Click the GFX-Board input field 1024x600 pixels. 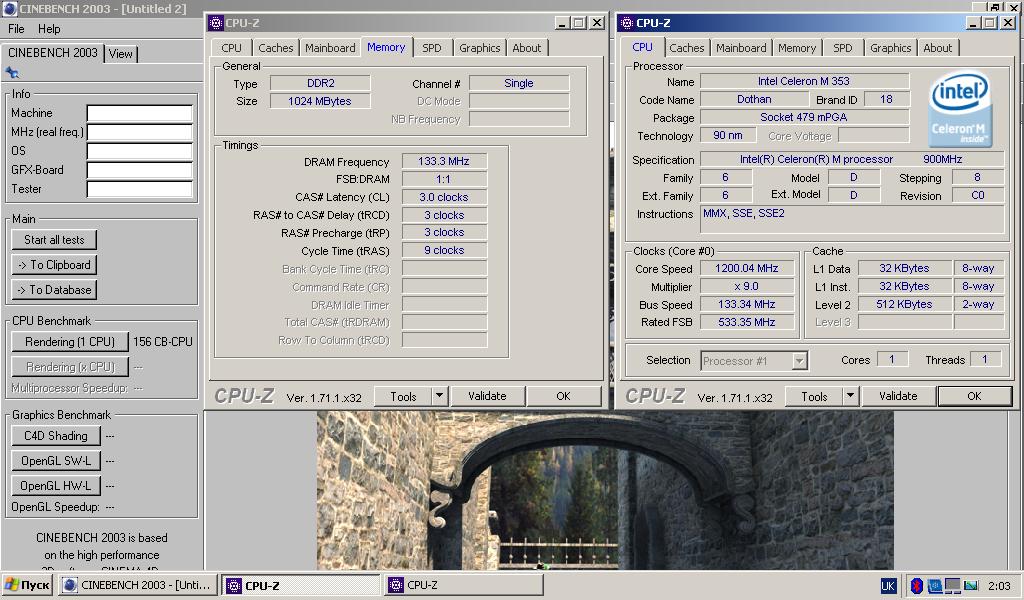[140, 170]
